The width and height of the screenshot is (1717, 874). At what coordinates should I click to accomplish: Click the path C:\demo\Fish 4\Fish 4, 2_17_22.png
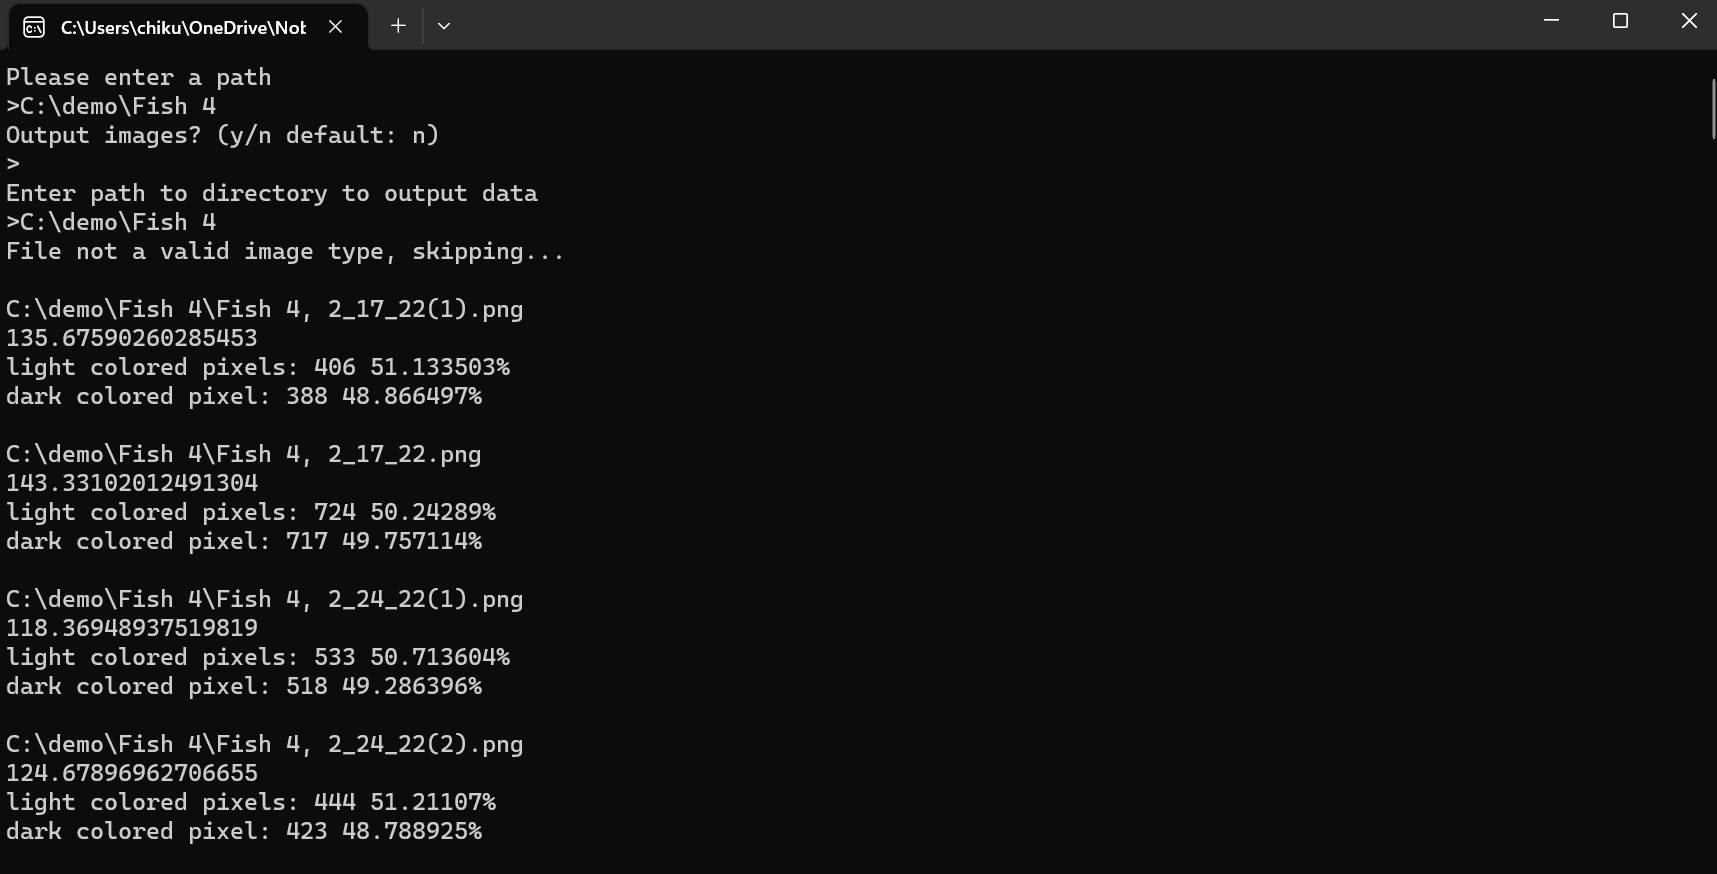pos(242,454)
